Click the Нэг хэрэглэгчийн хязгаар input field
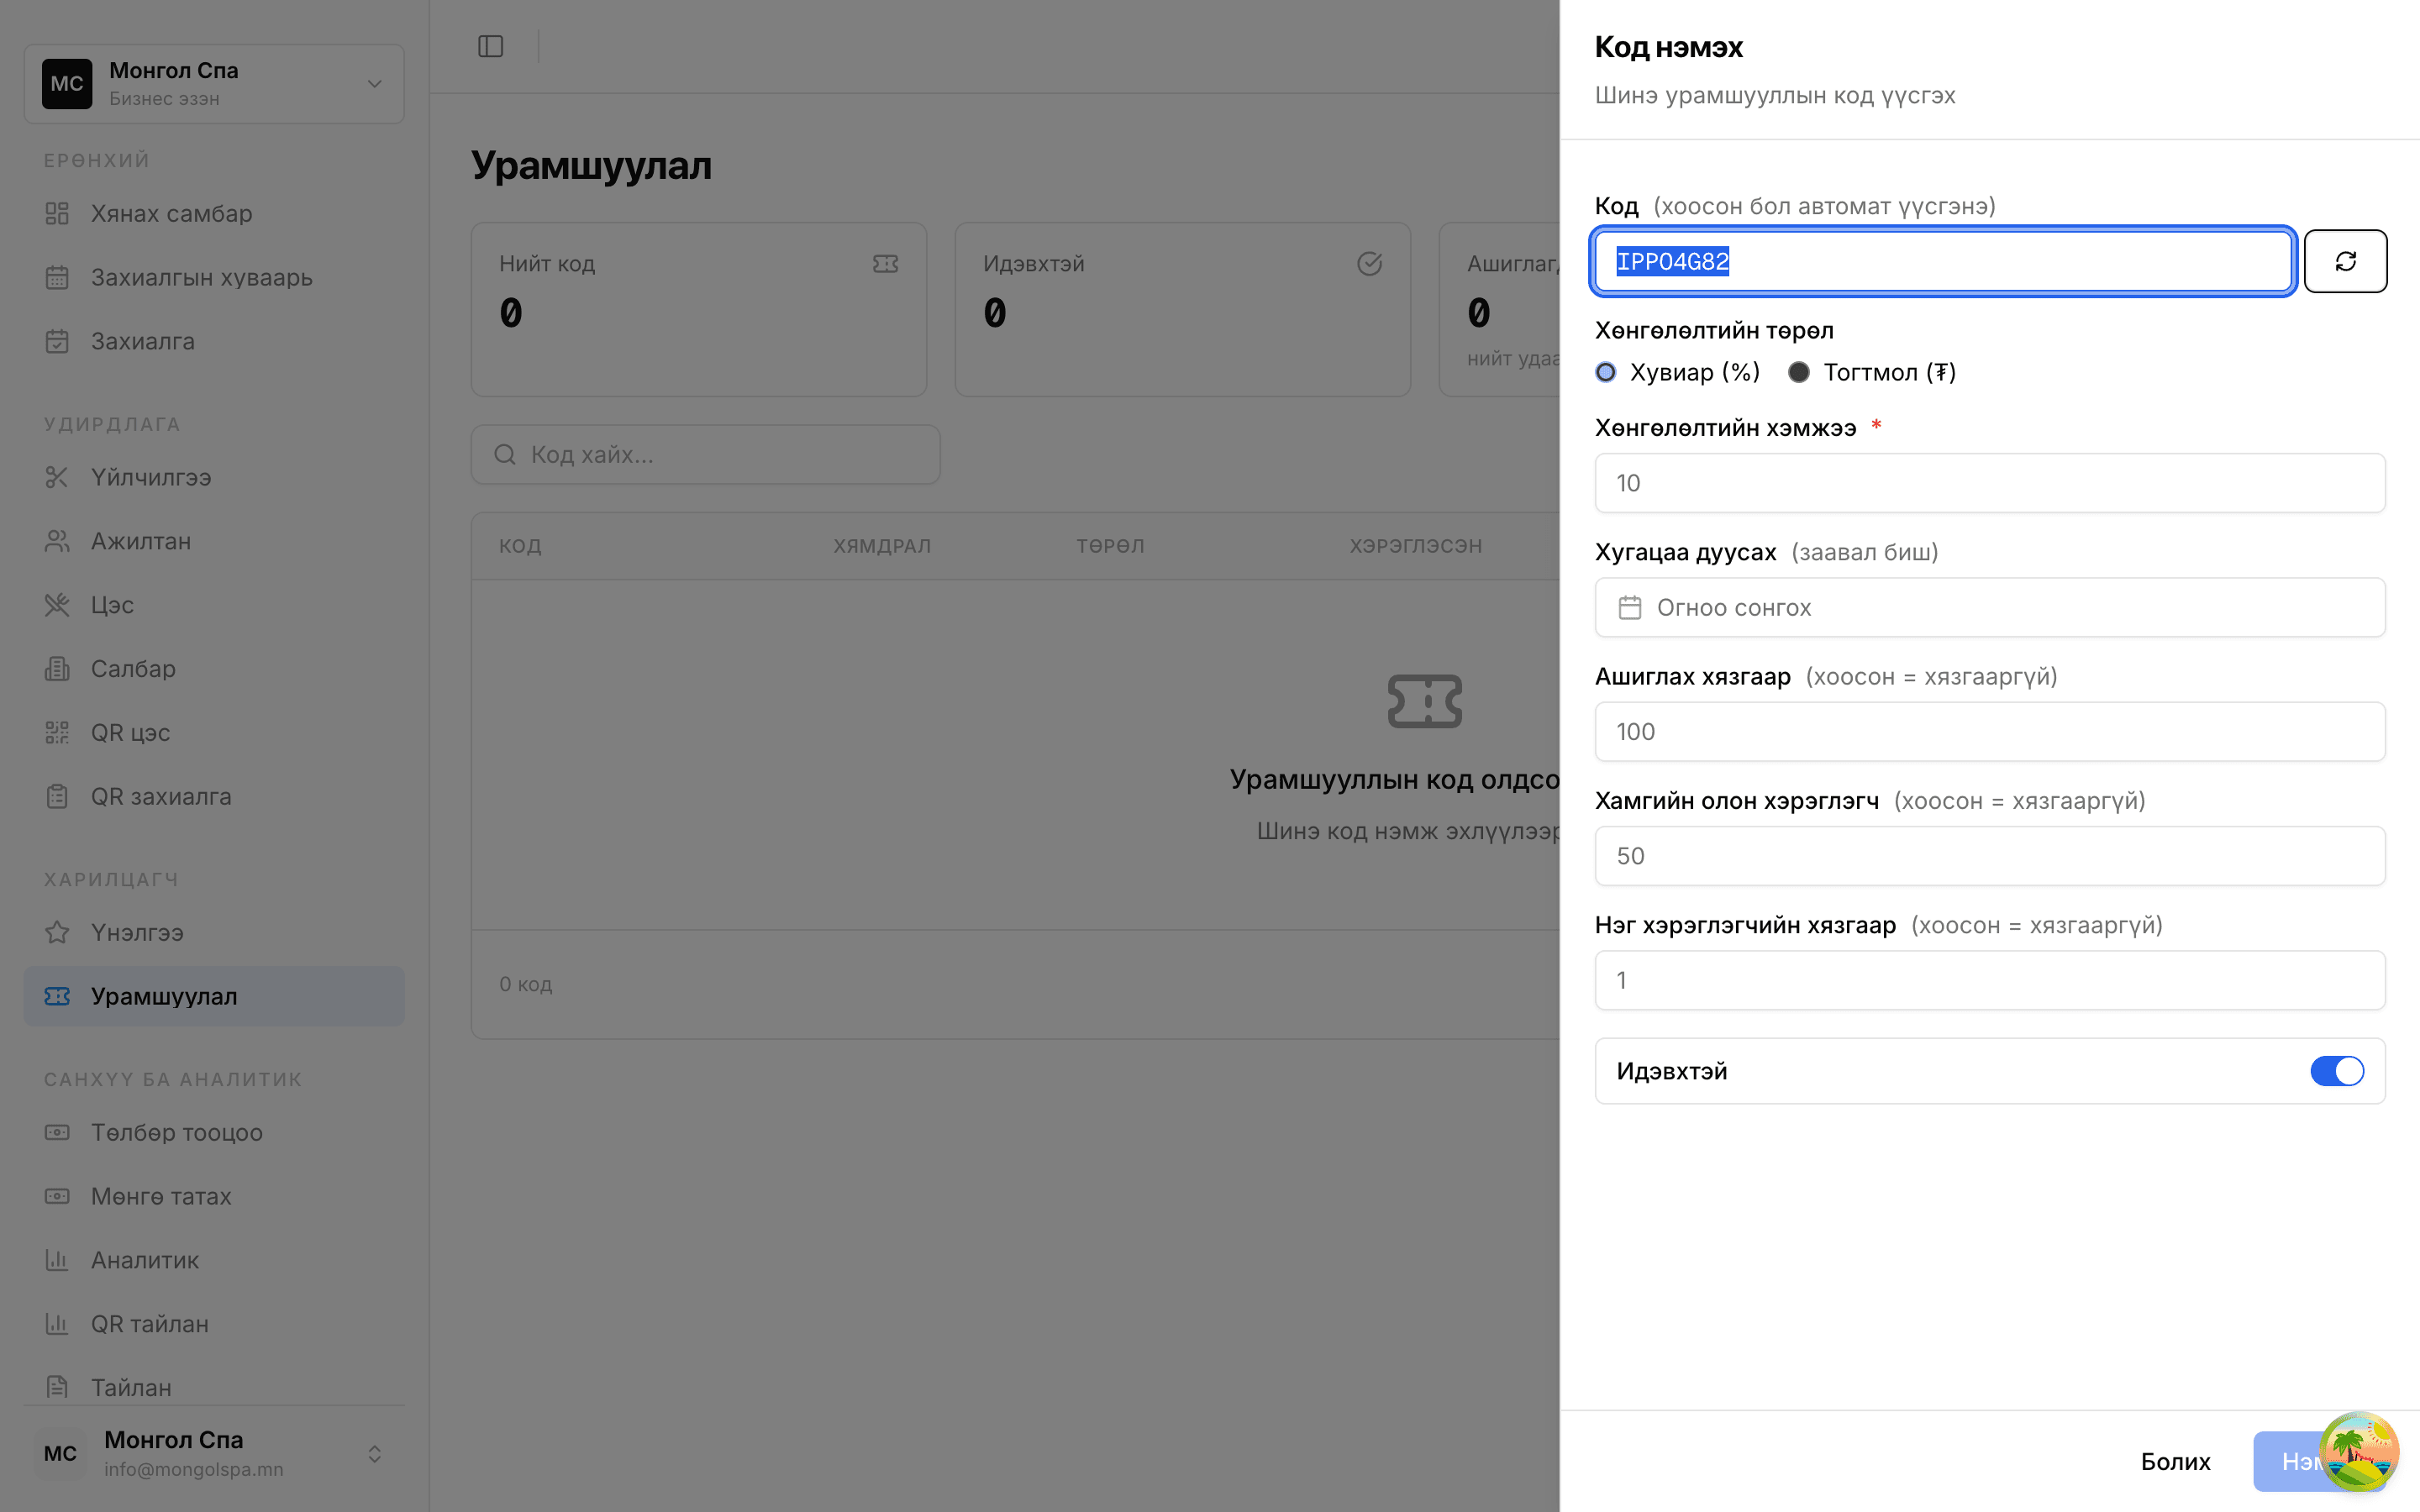2420x1512 pixels. 1990,980
